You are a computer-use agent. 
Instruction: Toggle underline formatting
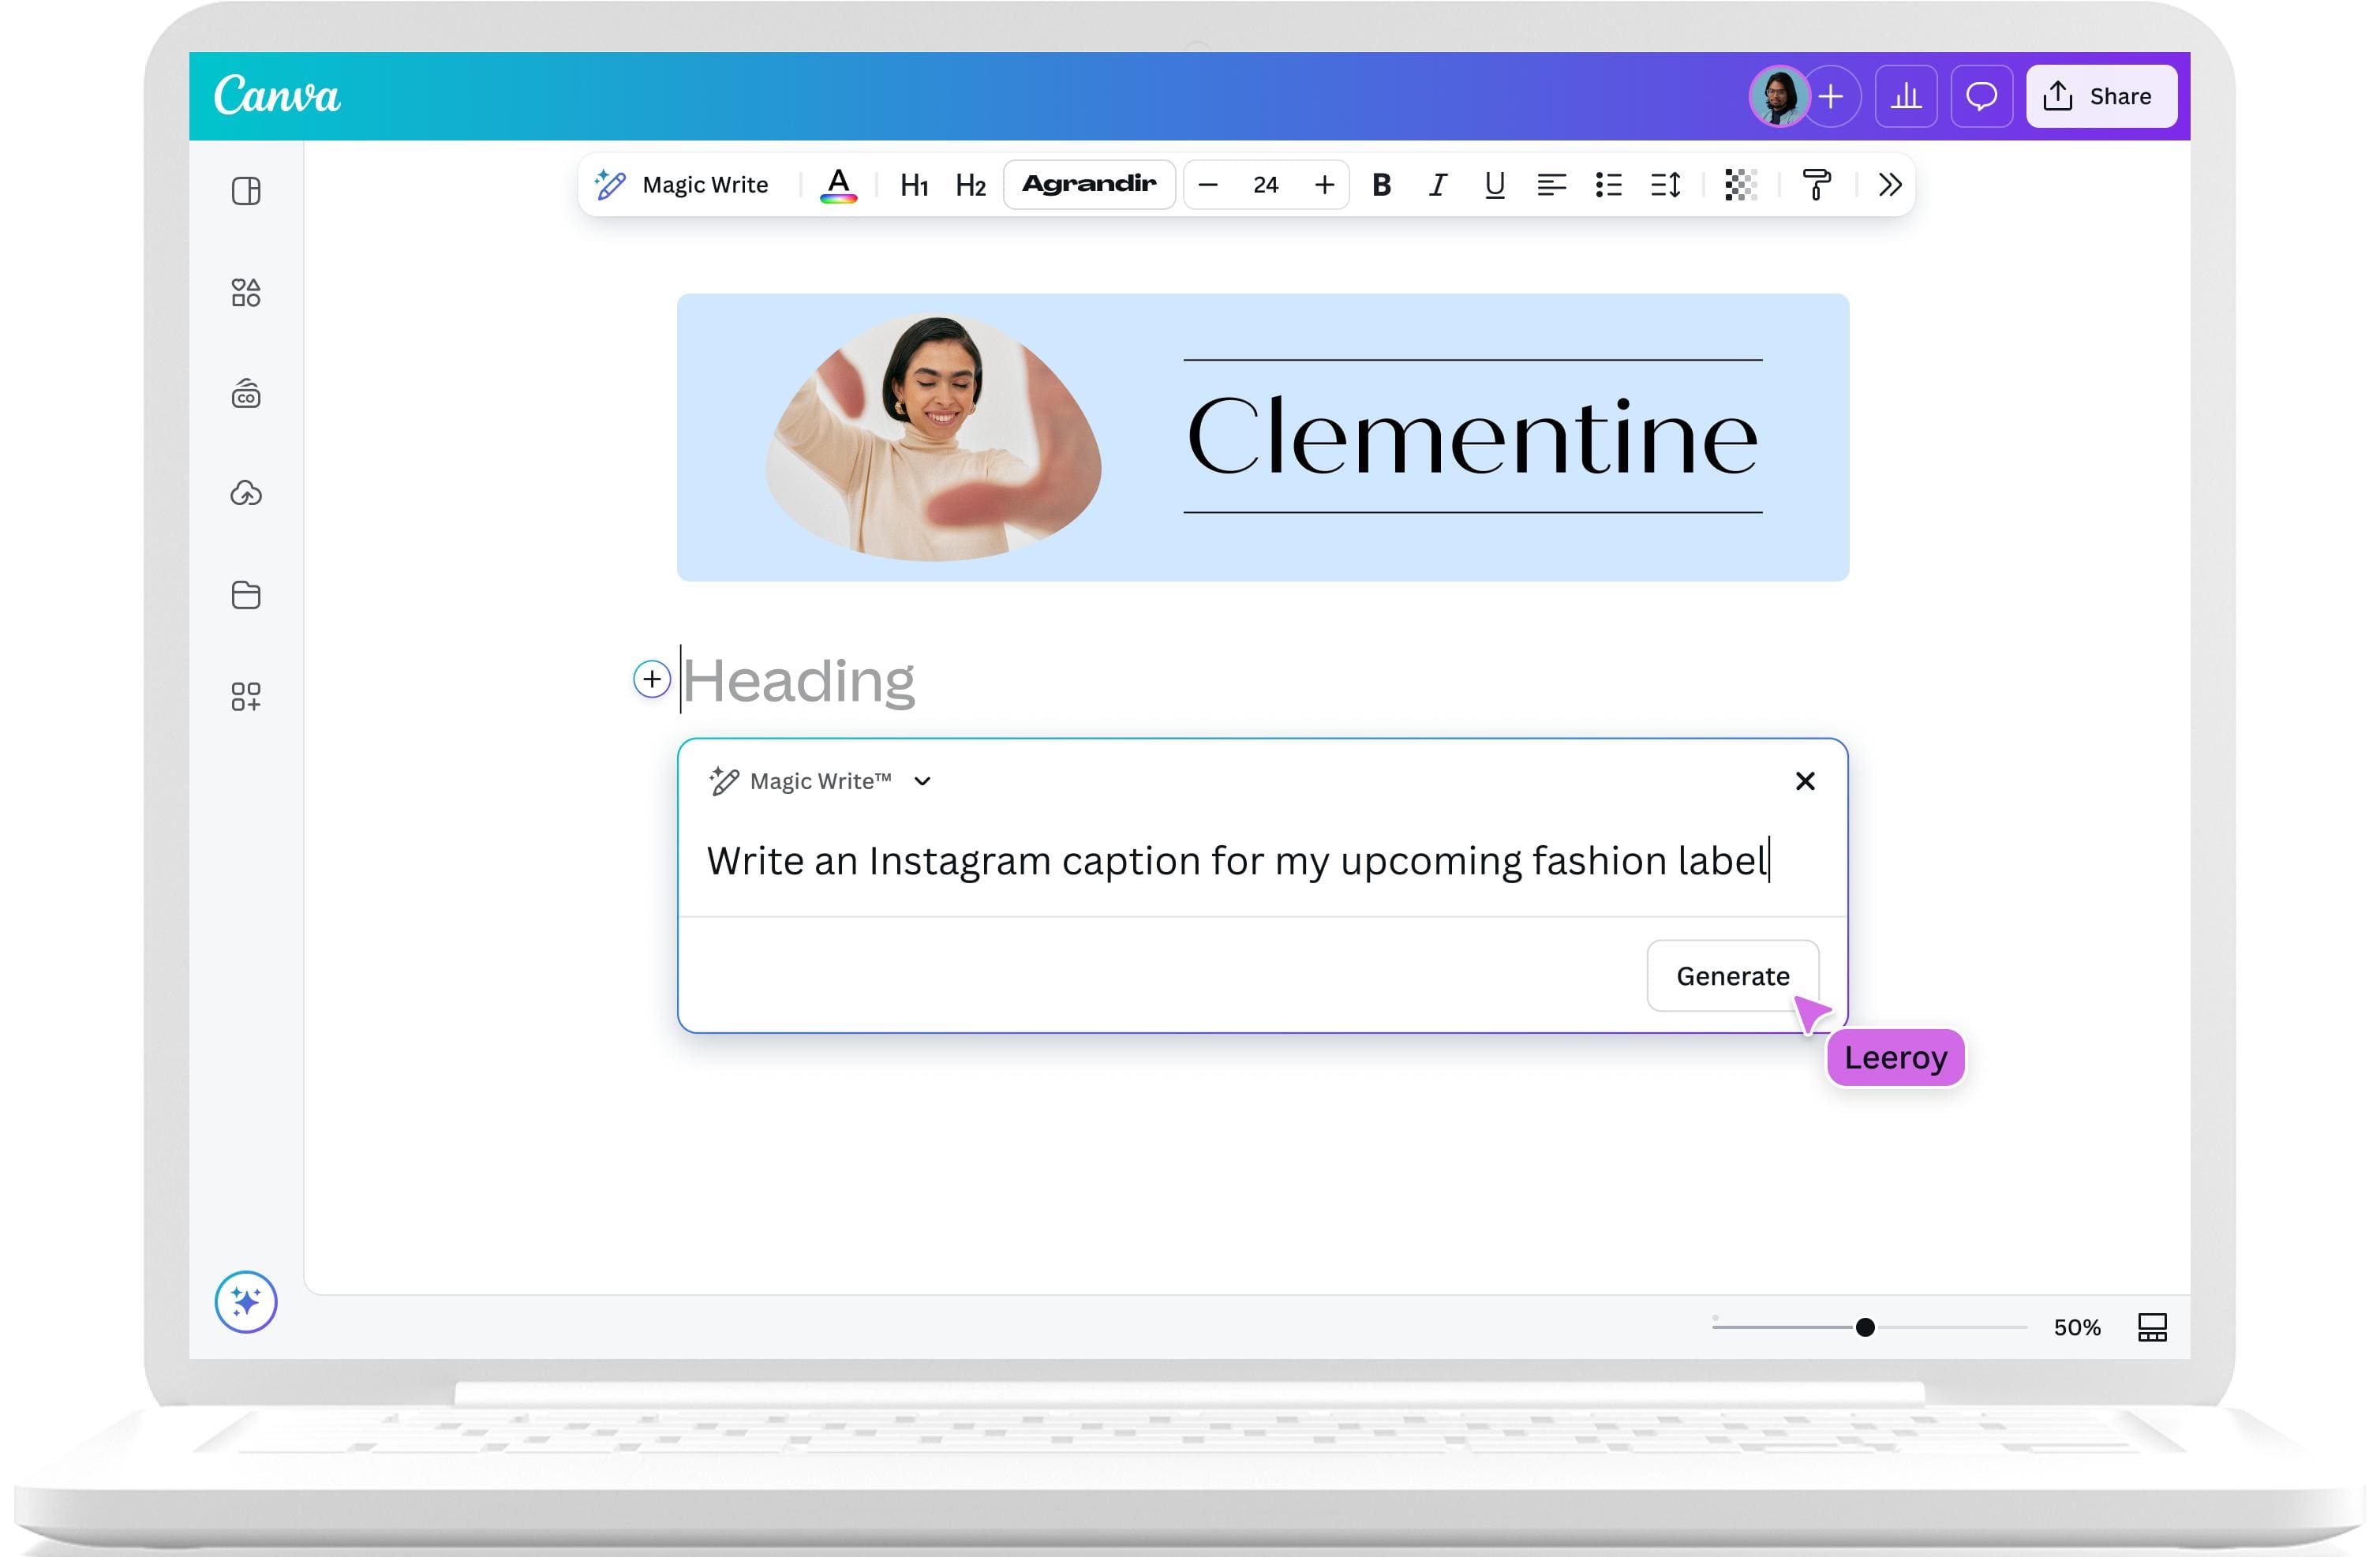tap(1495, 185)
